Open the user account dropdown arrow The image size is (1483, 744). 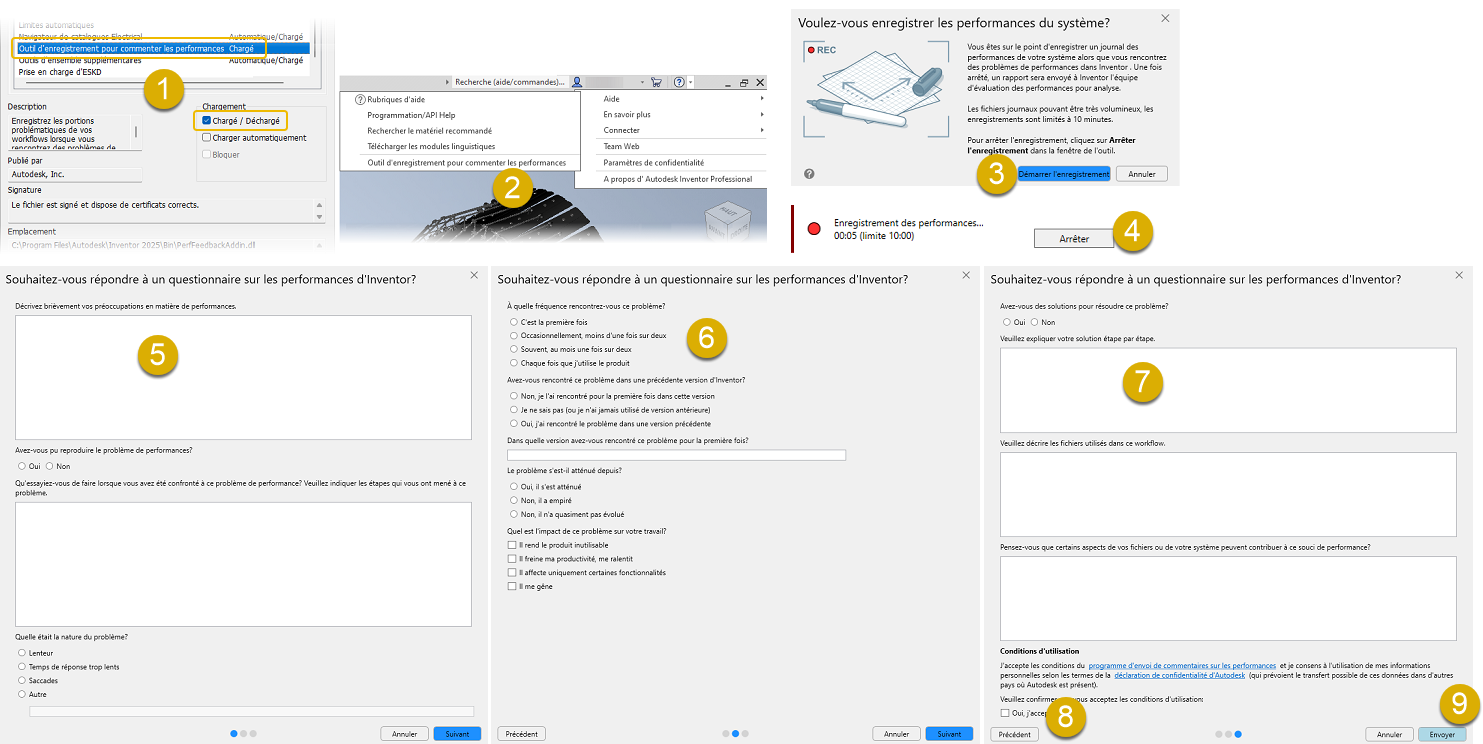642,82
